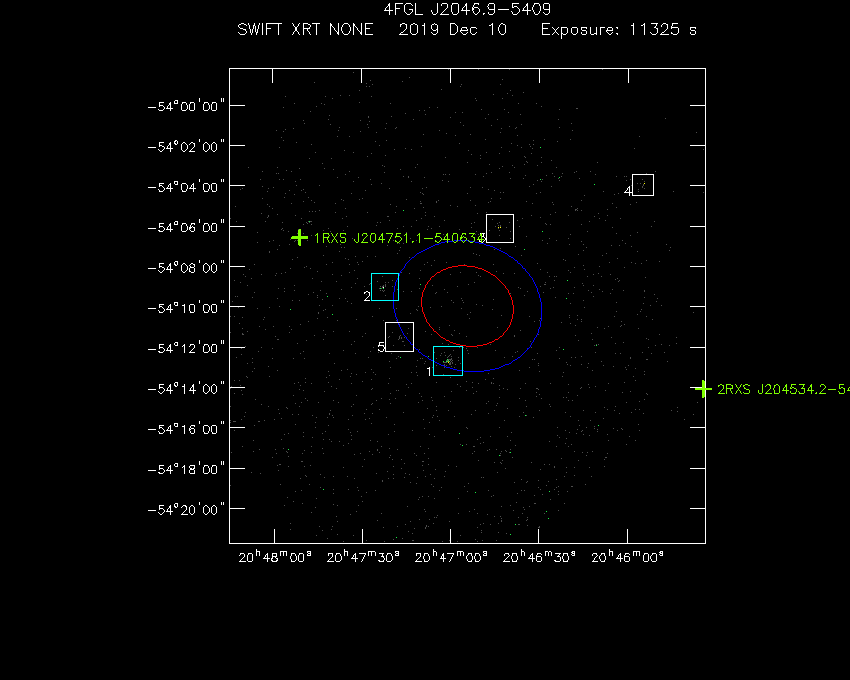Click the title 4FGL J2046.9-5409

point(467,9)
